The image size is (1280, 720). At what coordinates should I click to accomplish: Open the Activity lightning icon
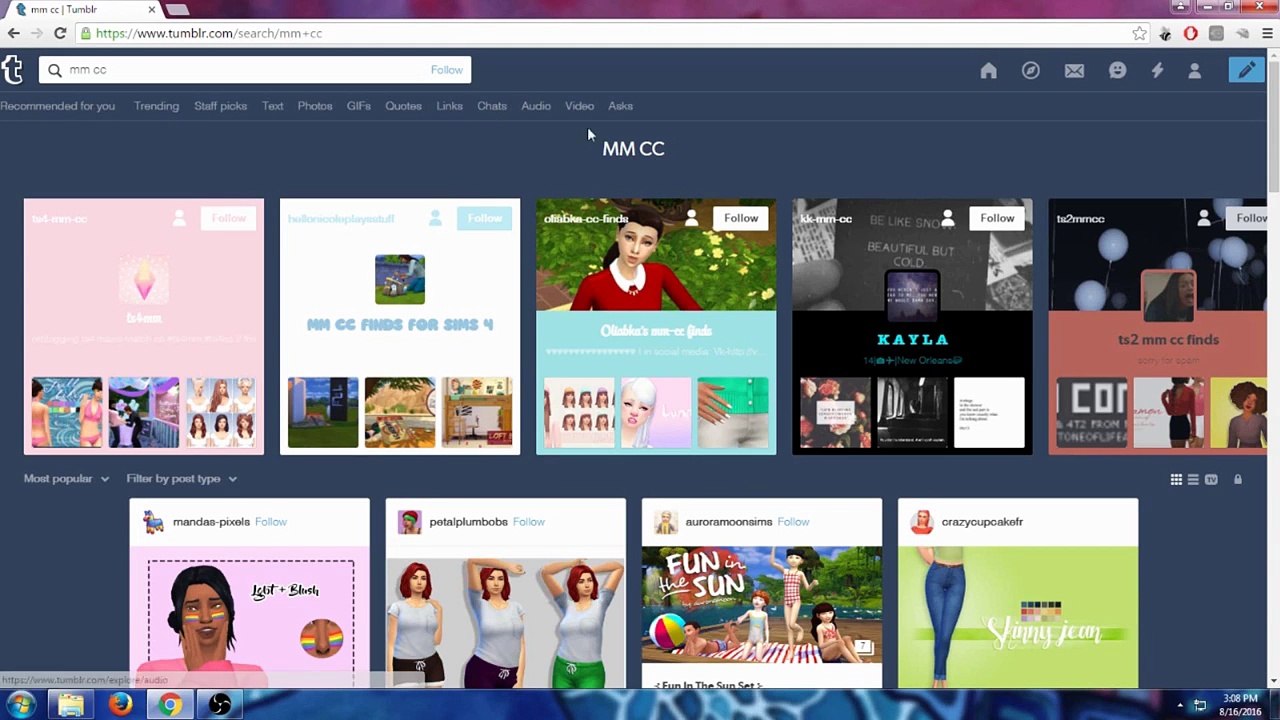point(1157,70)
